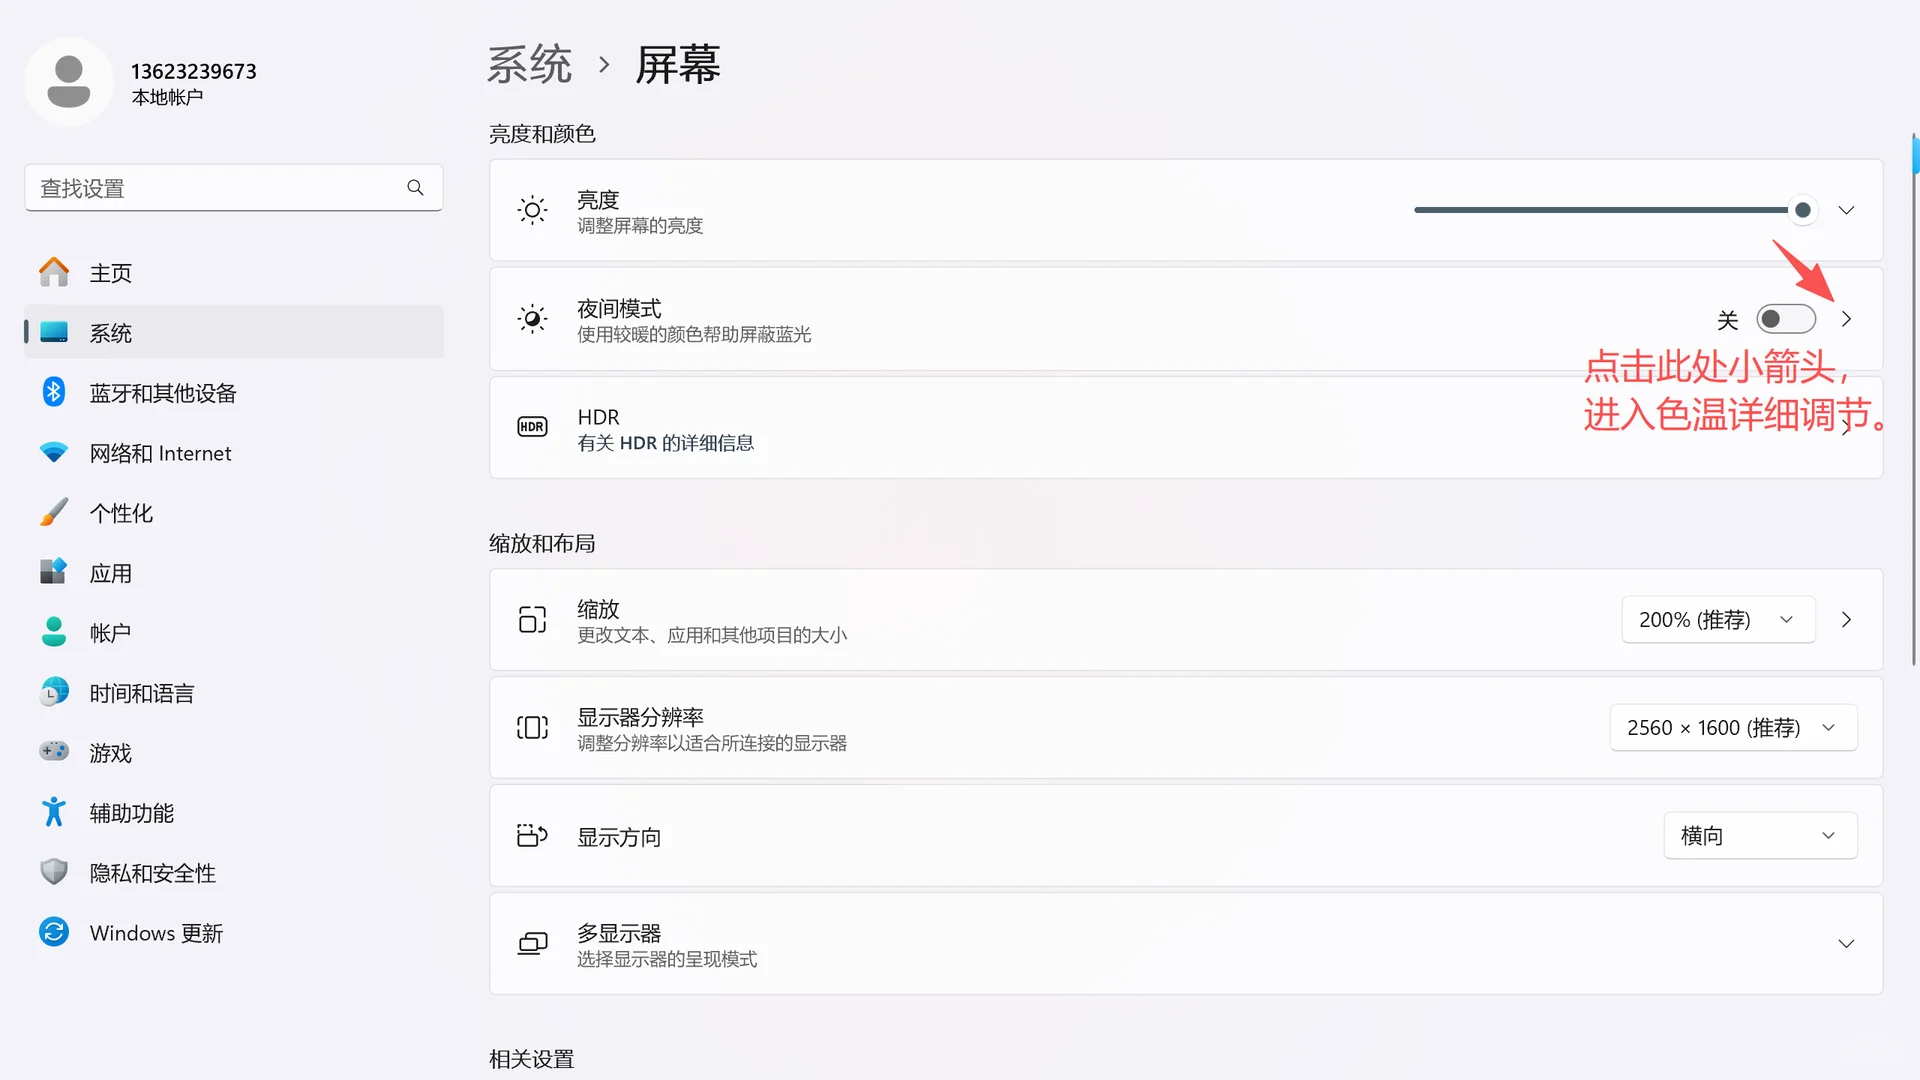Select 系统 in the sidebar

pyautogui.click(x=110, y=332)
